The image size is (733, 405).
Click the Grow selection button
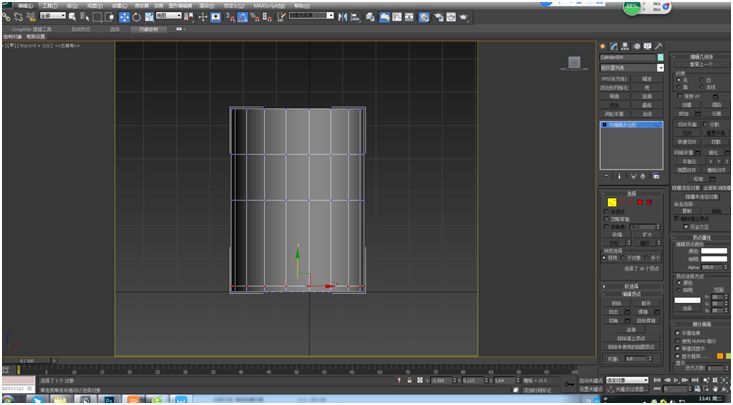[647, 234]
